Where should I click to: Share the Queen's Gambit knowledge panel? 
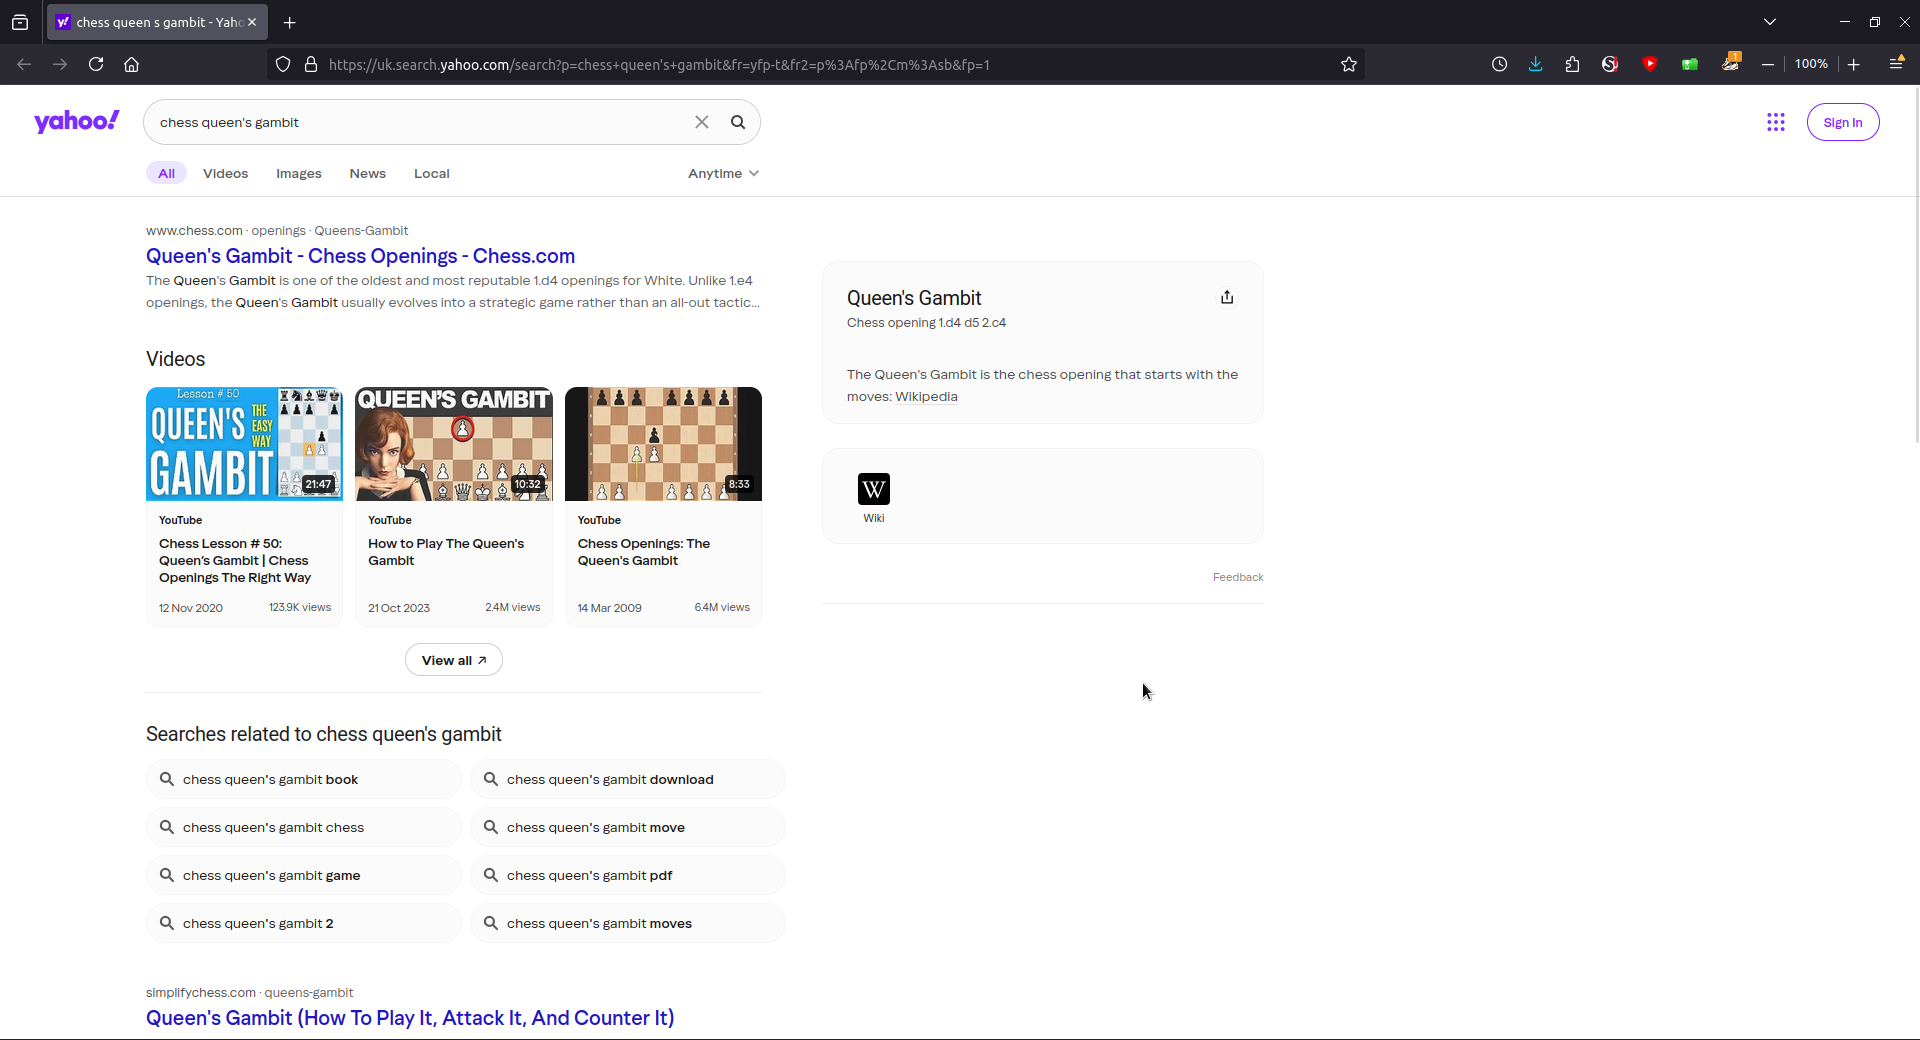click(x=1227, y=297)
